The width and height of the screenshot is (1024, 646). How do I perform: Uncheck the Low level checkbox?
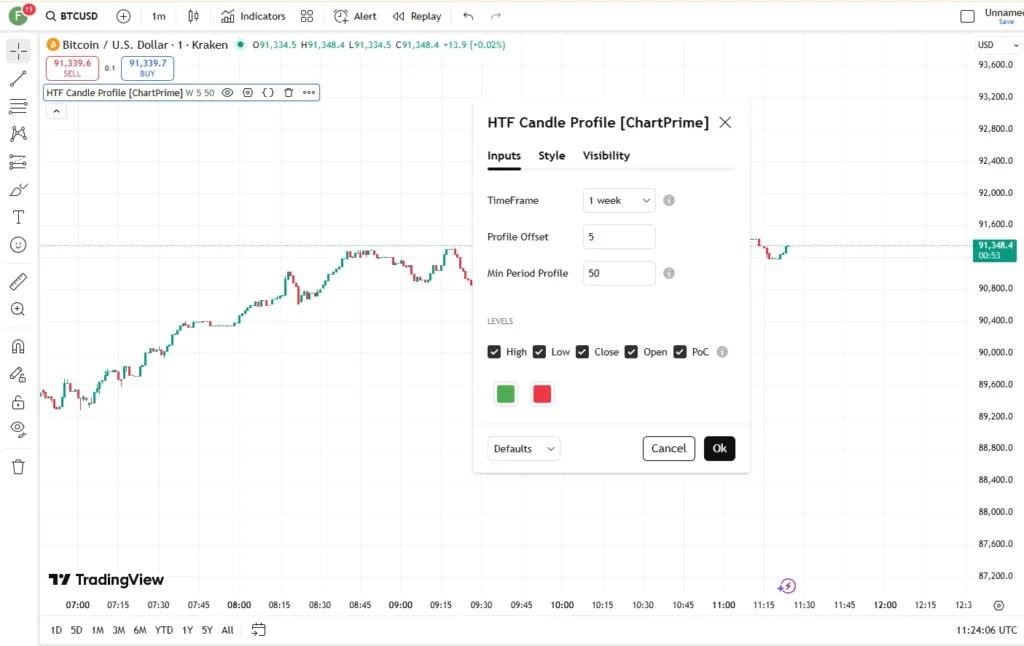[x=539, y=352]
